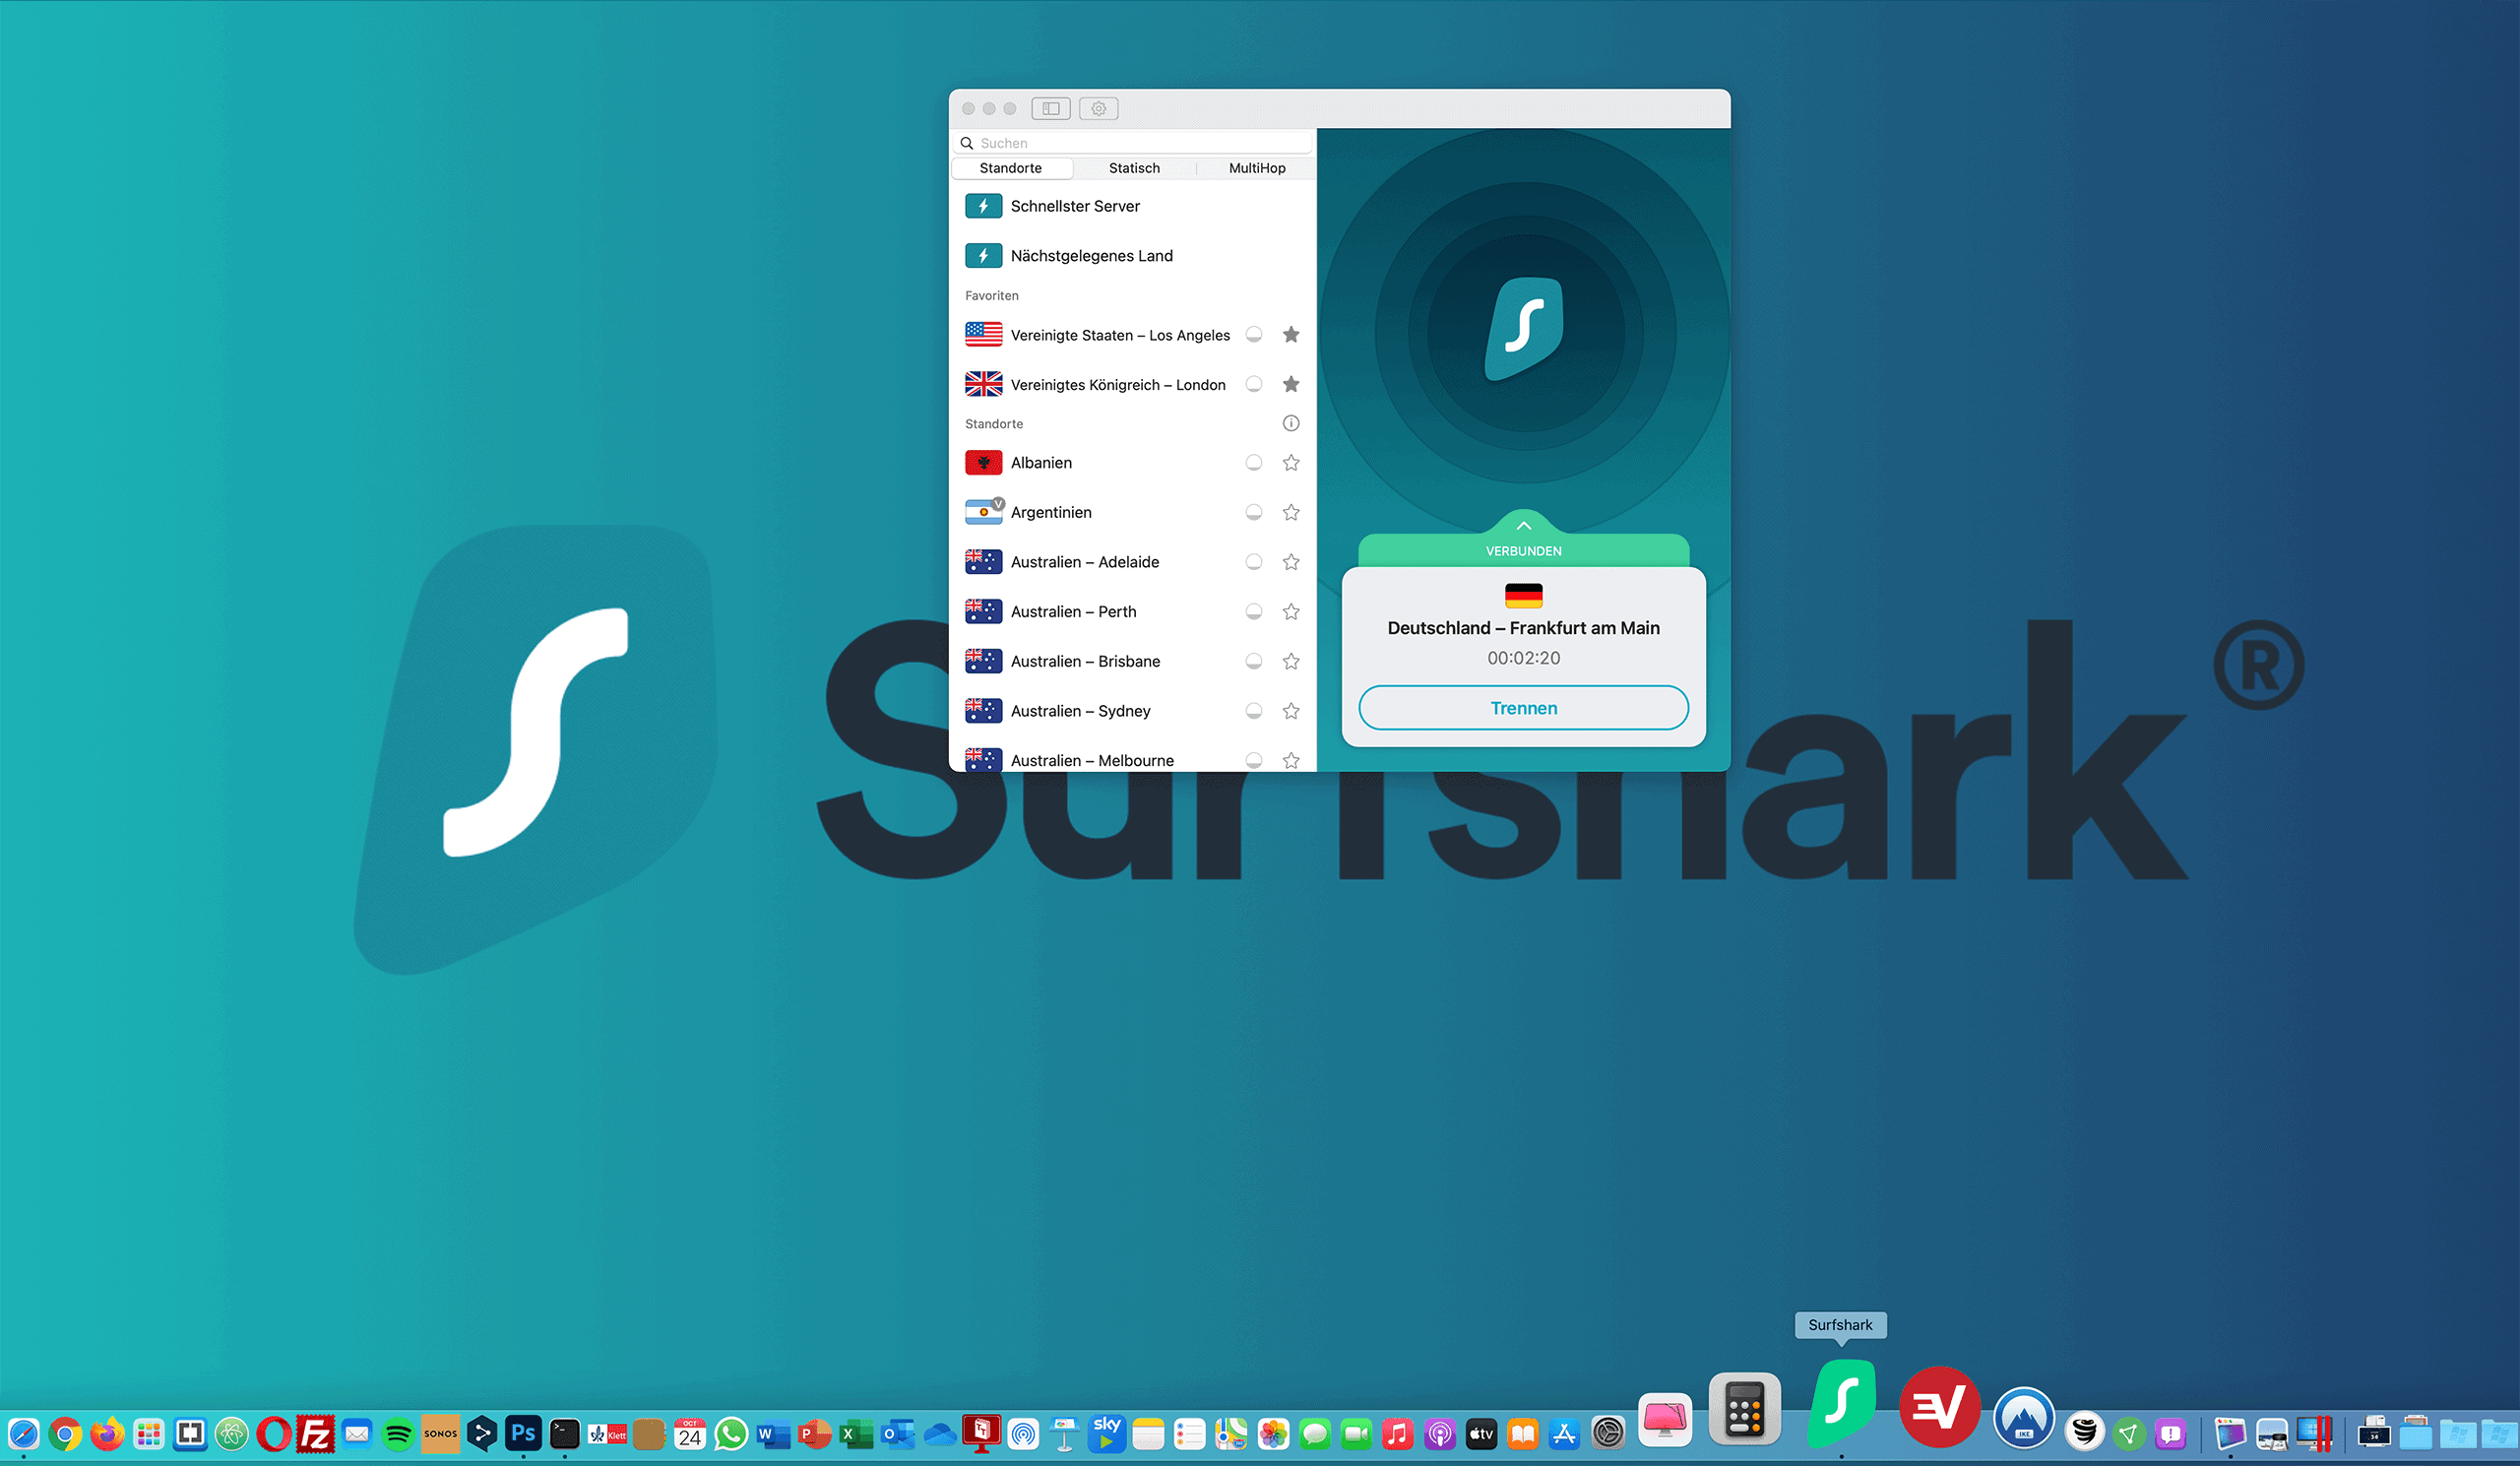Click the Suchen search field
This screenshot has height=1466, width=2520.
click(1132, 143)
